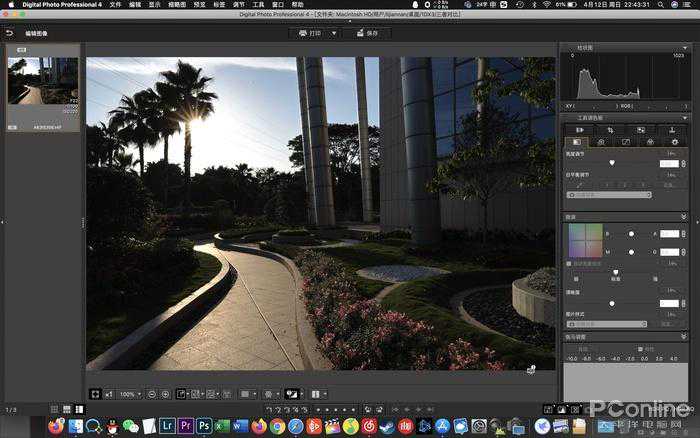Click the 打印 print button
The image size is (700, 438).
[x=309, y=33]
